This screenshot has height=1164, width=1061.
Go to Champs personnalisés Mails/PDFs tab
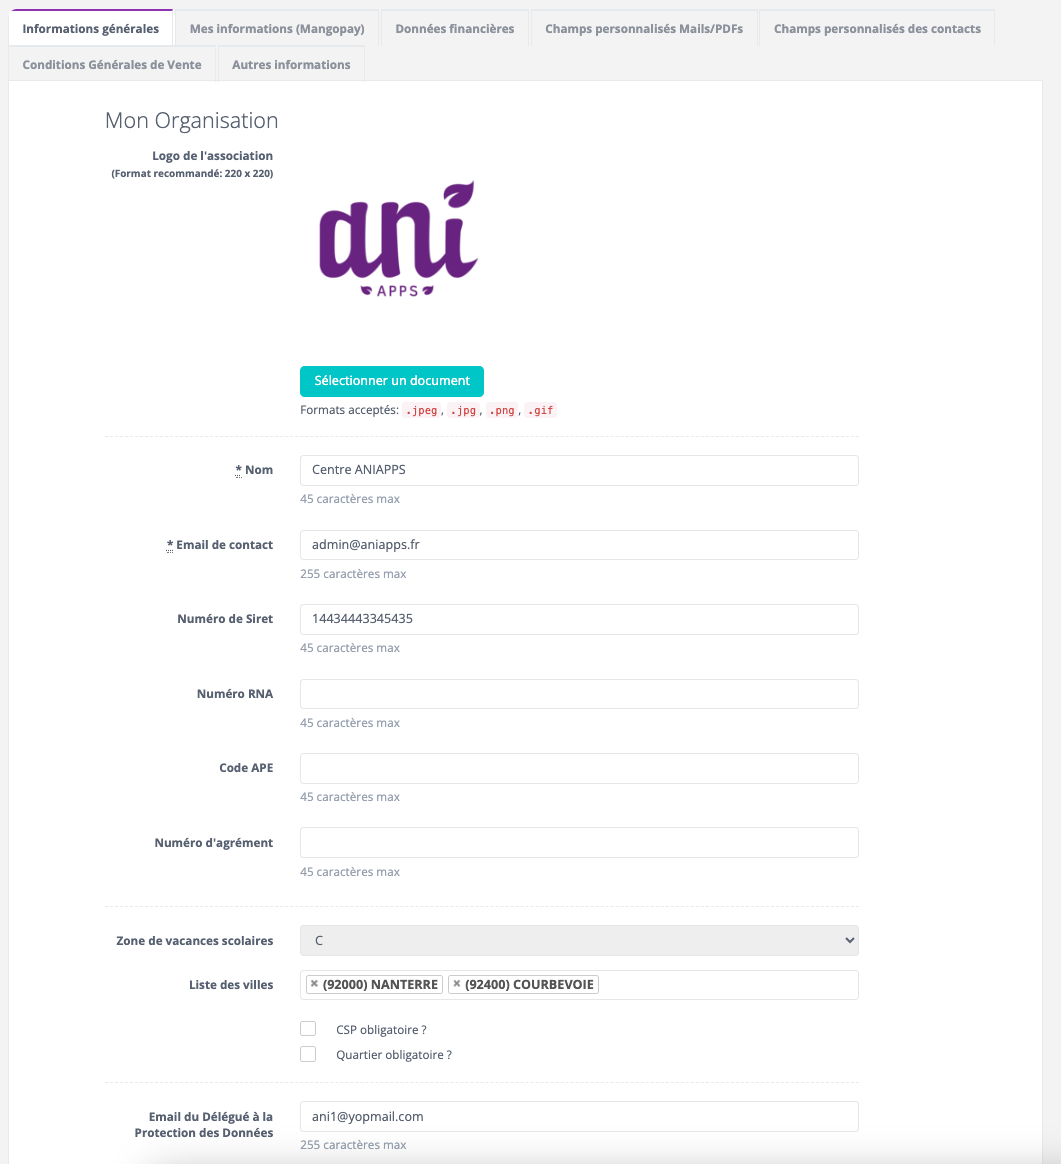point(644,28)
